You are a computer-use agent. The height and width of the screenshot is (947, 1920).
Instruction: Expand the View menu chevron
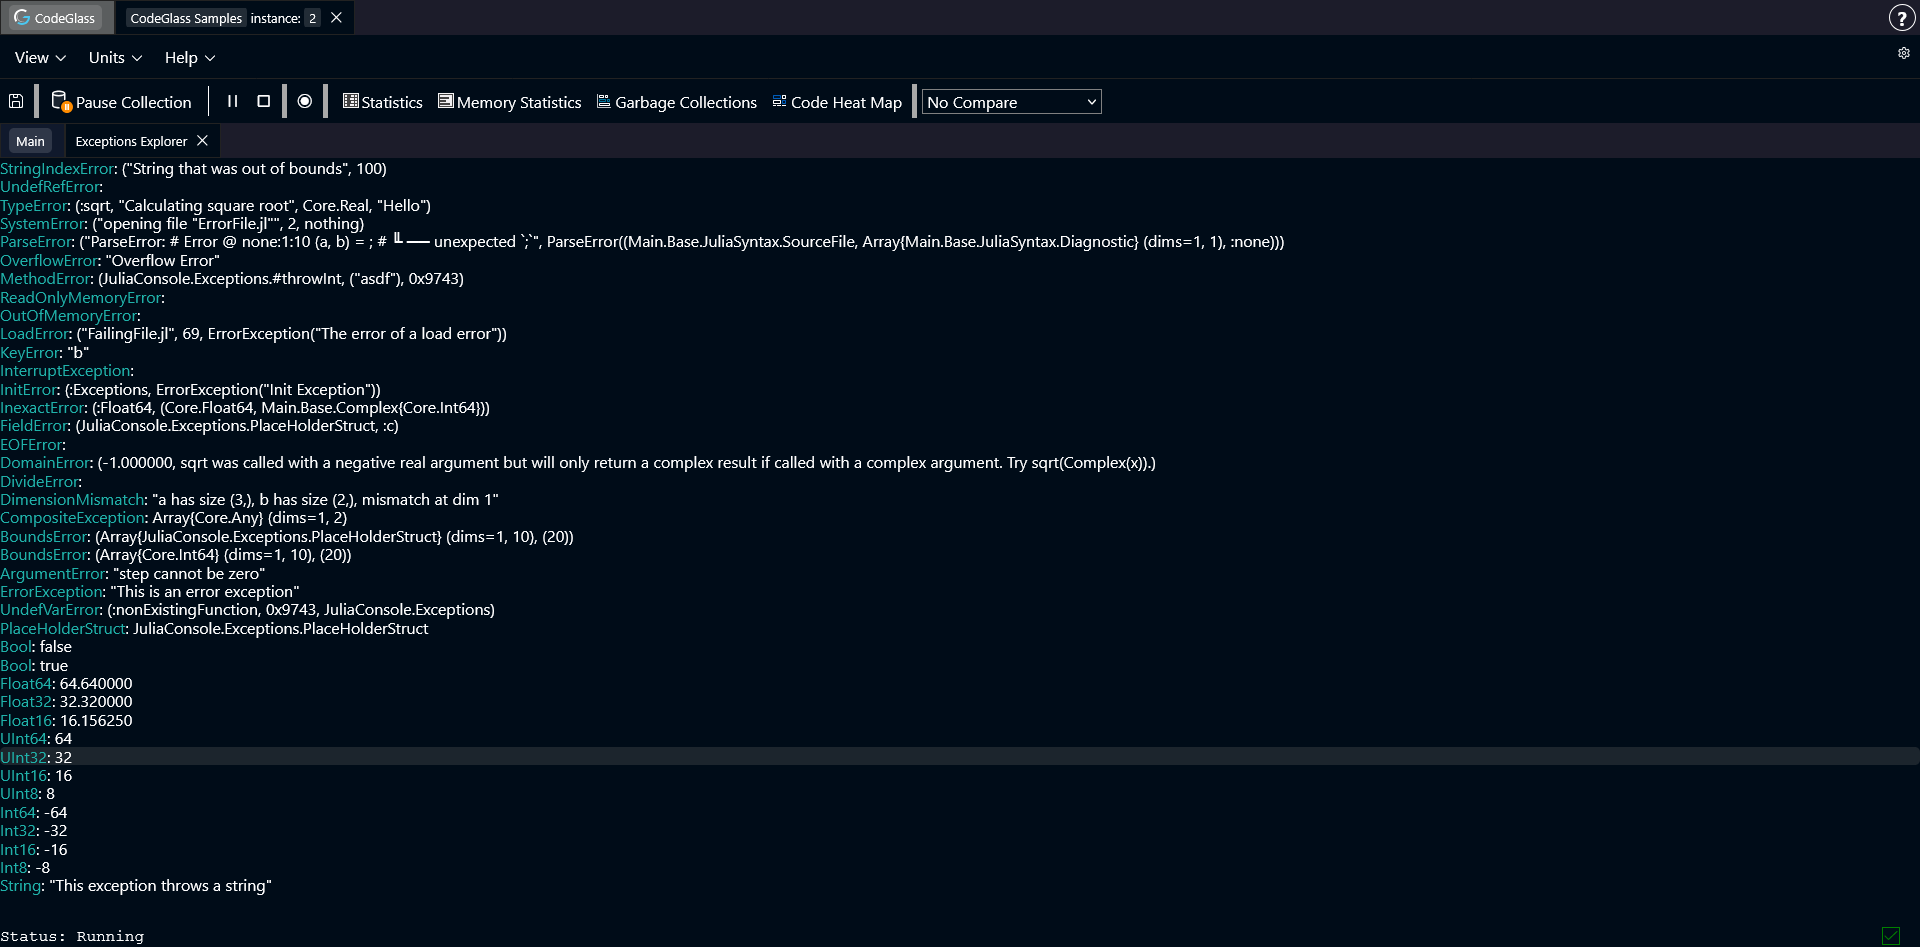(x=59, y=58)
